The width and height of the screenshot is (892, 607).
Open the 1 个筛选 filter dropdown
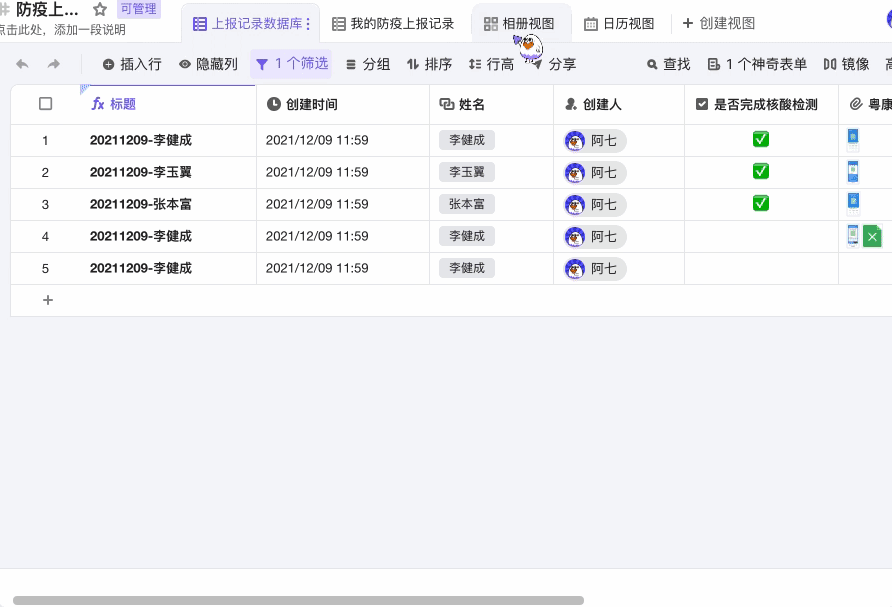291,64
